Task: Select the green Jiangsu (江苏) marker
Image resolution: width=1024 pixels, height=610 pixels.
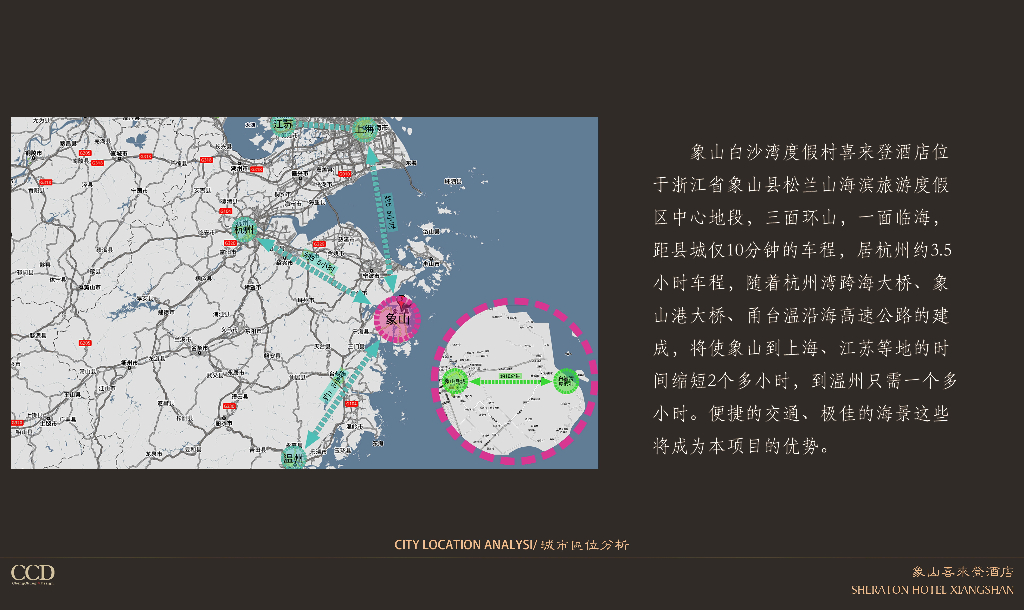Action: (284, 125)
